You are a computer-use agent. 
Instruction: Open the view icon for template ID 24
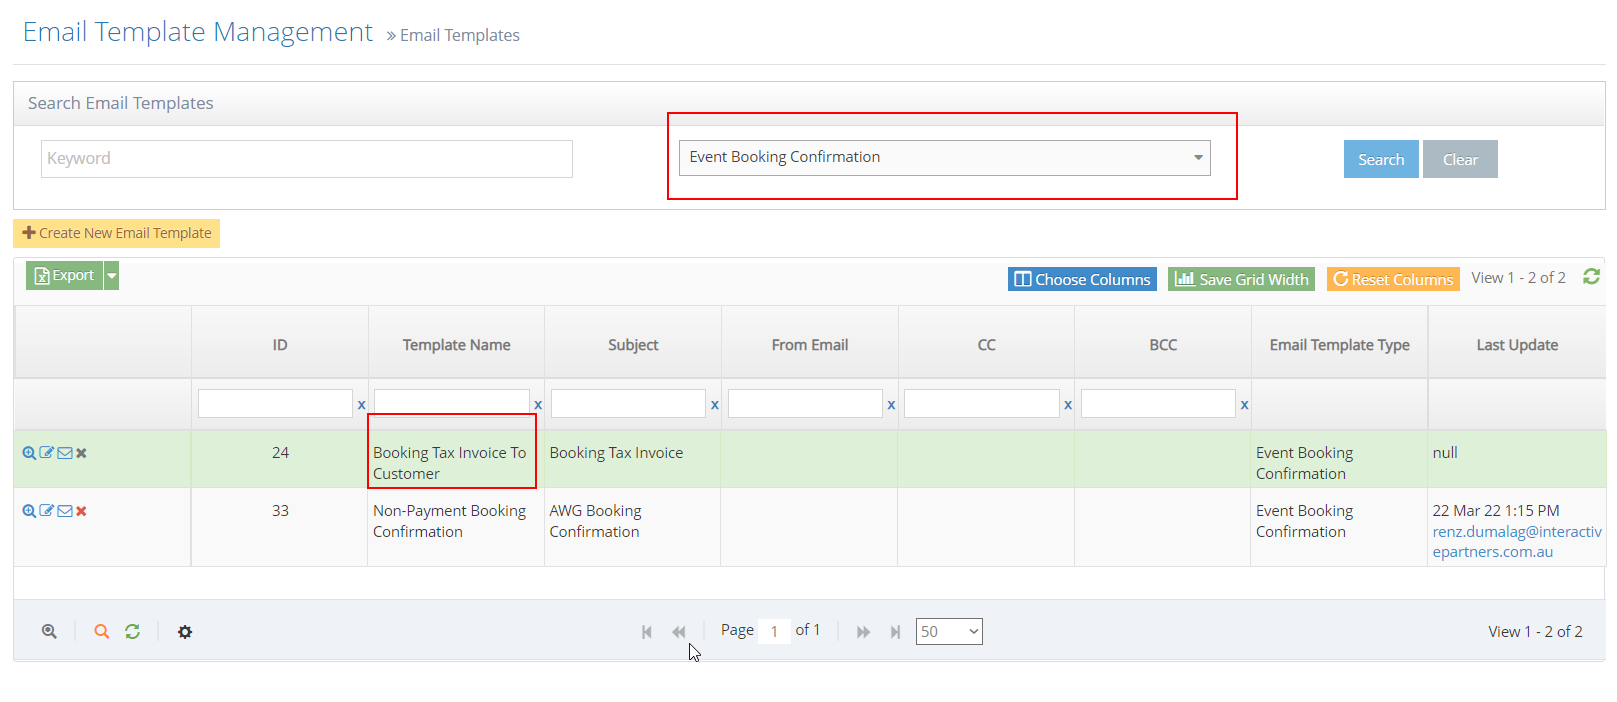click(29, 453)
